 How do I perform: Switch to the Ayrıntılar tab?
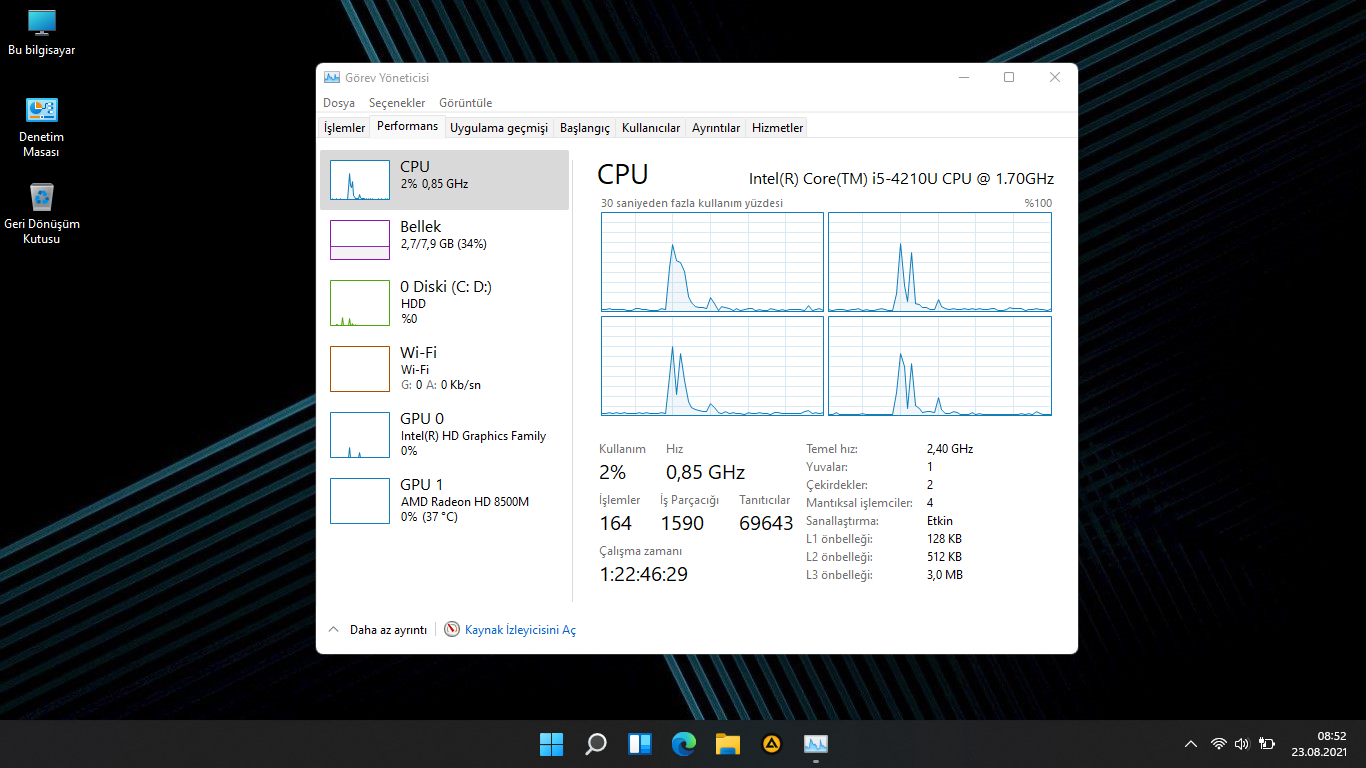716,128
